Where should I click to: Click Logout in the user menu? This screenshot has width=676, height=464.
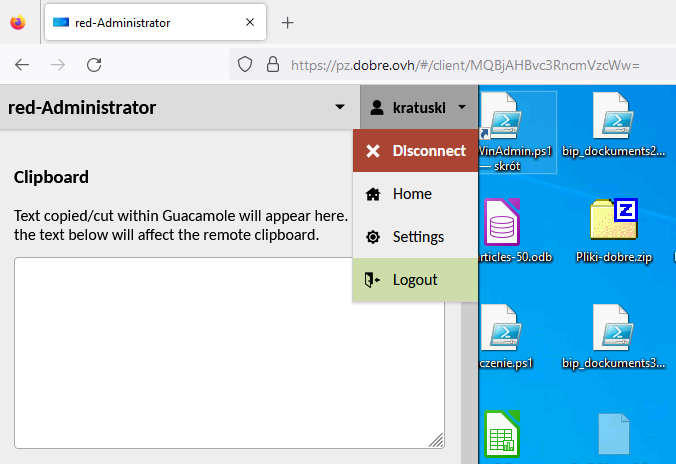point(414,280)
